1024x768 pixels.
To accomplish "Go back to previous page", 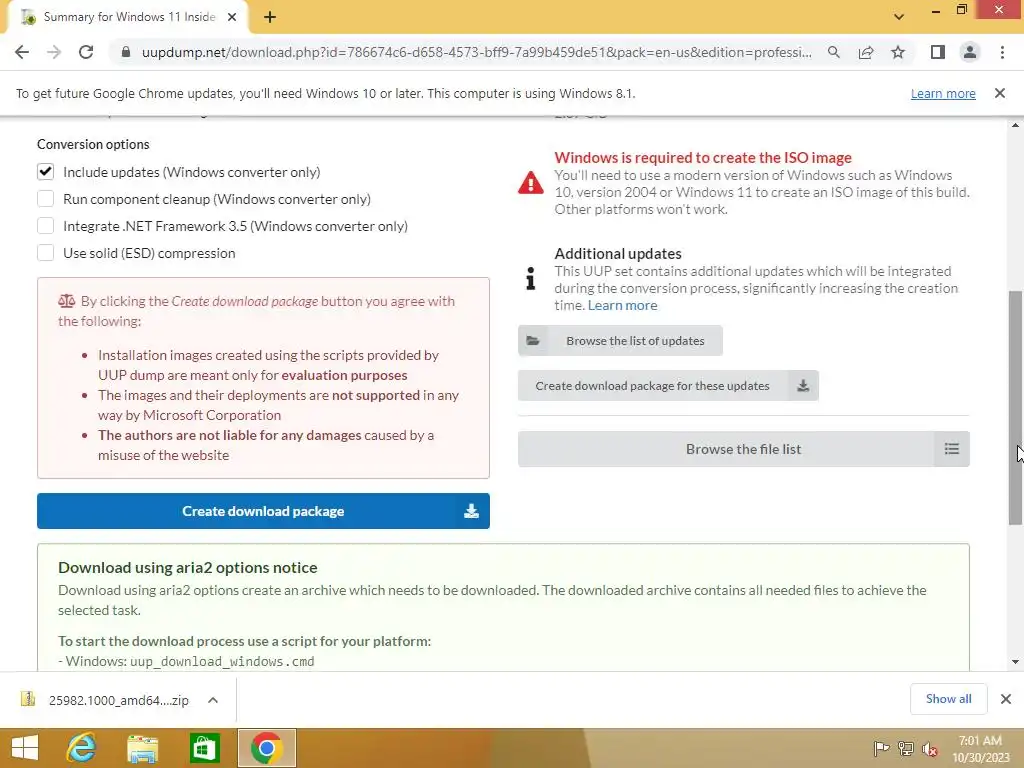I will coord(22,52).
